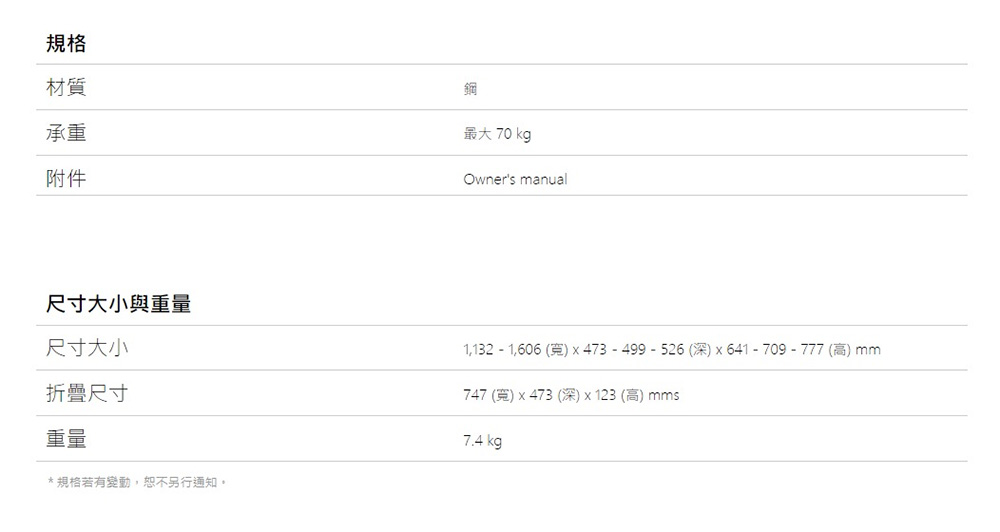Click the 70 kg number in 承重 row
The image size is (1000, 532).
tap(513, 134)
